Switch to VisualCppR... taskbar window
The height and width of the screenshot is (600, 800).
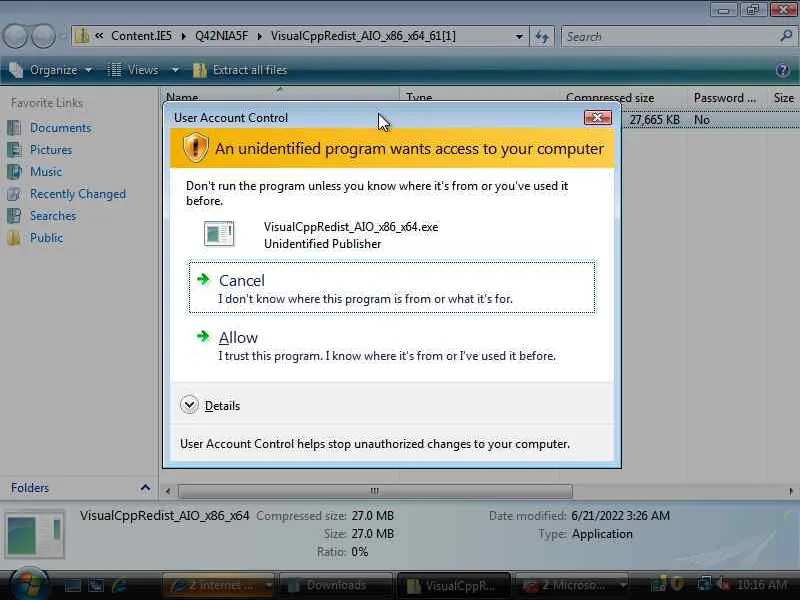click(x=453, y=585)
